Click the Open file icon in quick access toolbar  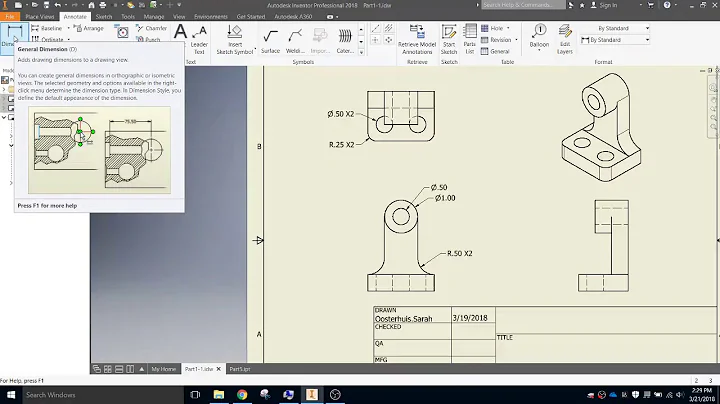(34, 5)
